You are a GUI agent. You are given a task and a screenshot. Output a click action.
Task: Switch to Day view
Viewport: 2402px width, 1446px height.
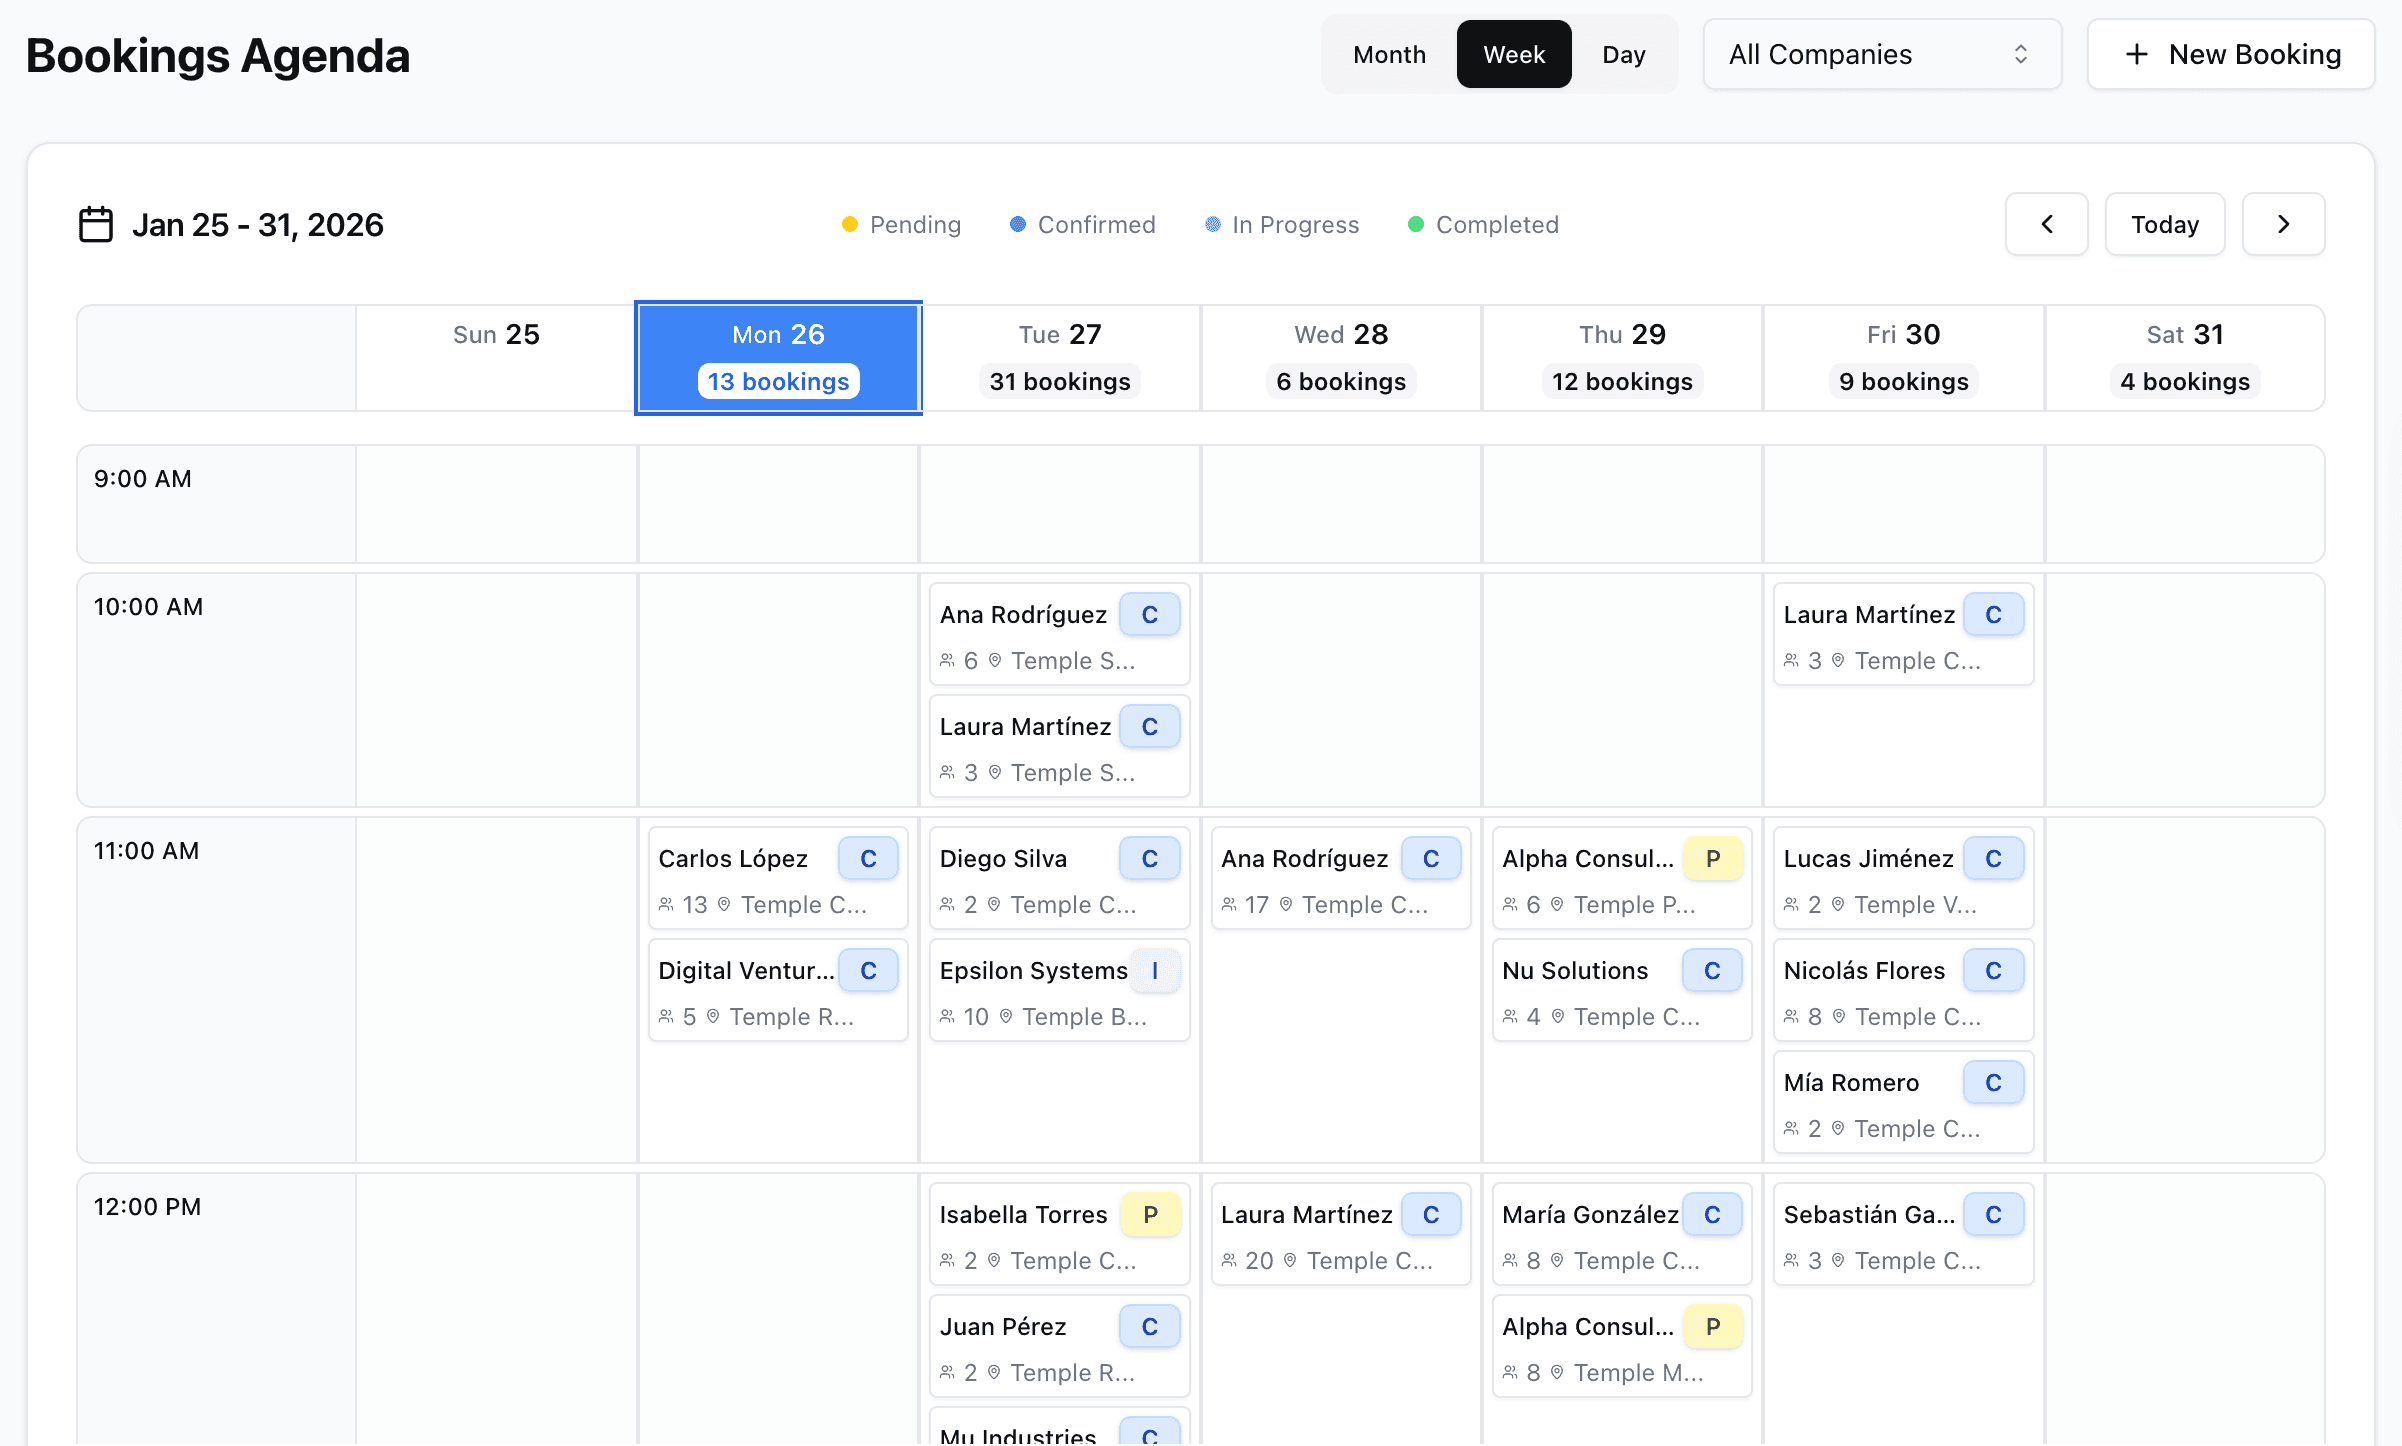click(x=1623, y=54)
